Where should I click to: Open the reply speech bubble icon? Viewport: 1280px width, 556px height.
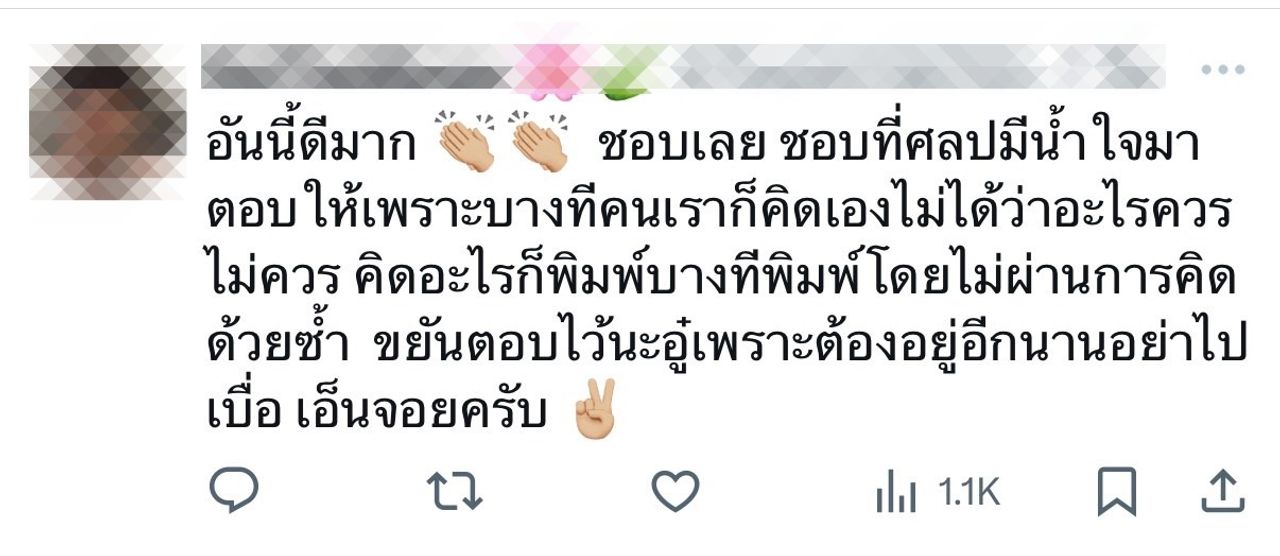click(235, 491)
